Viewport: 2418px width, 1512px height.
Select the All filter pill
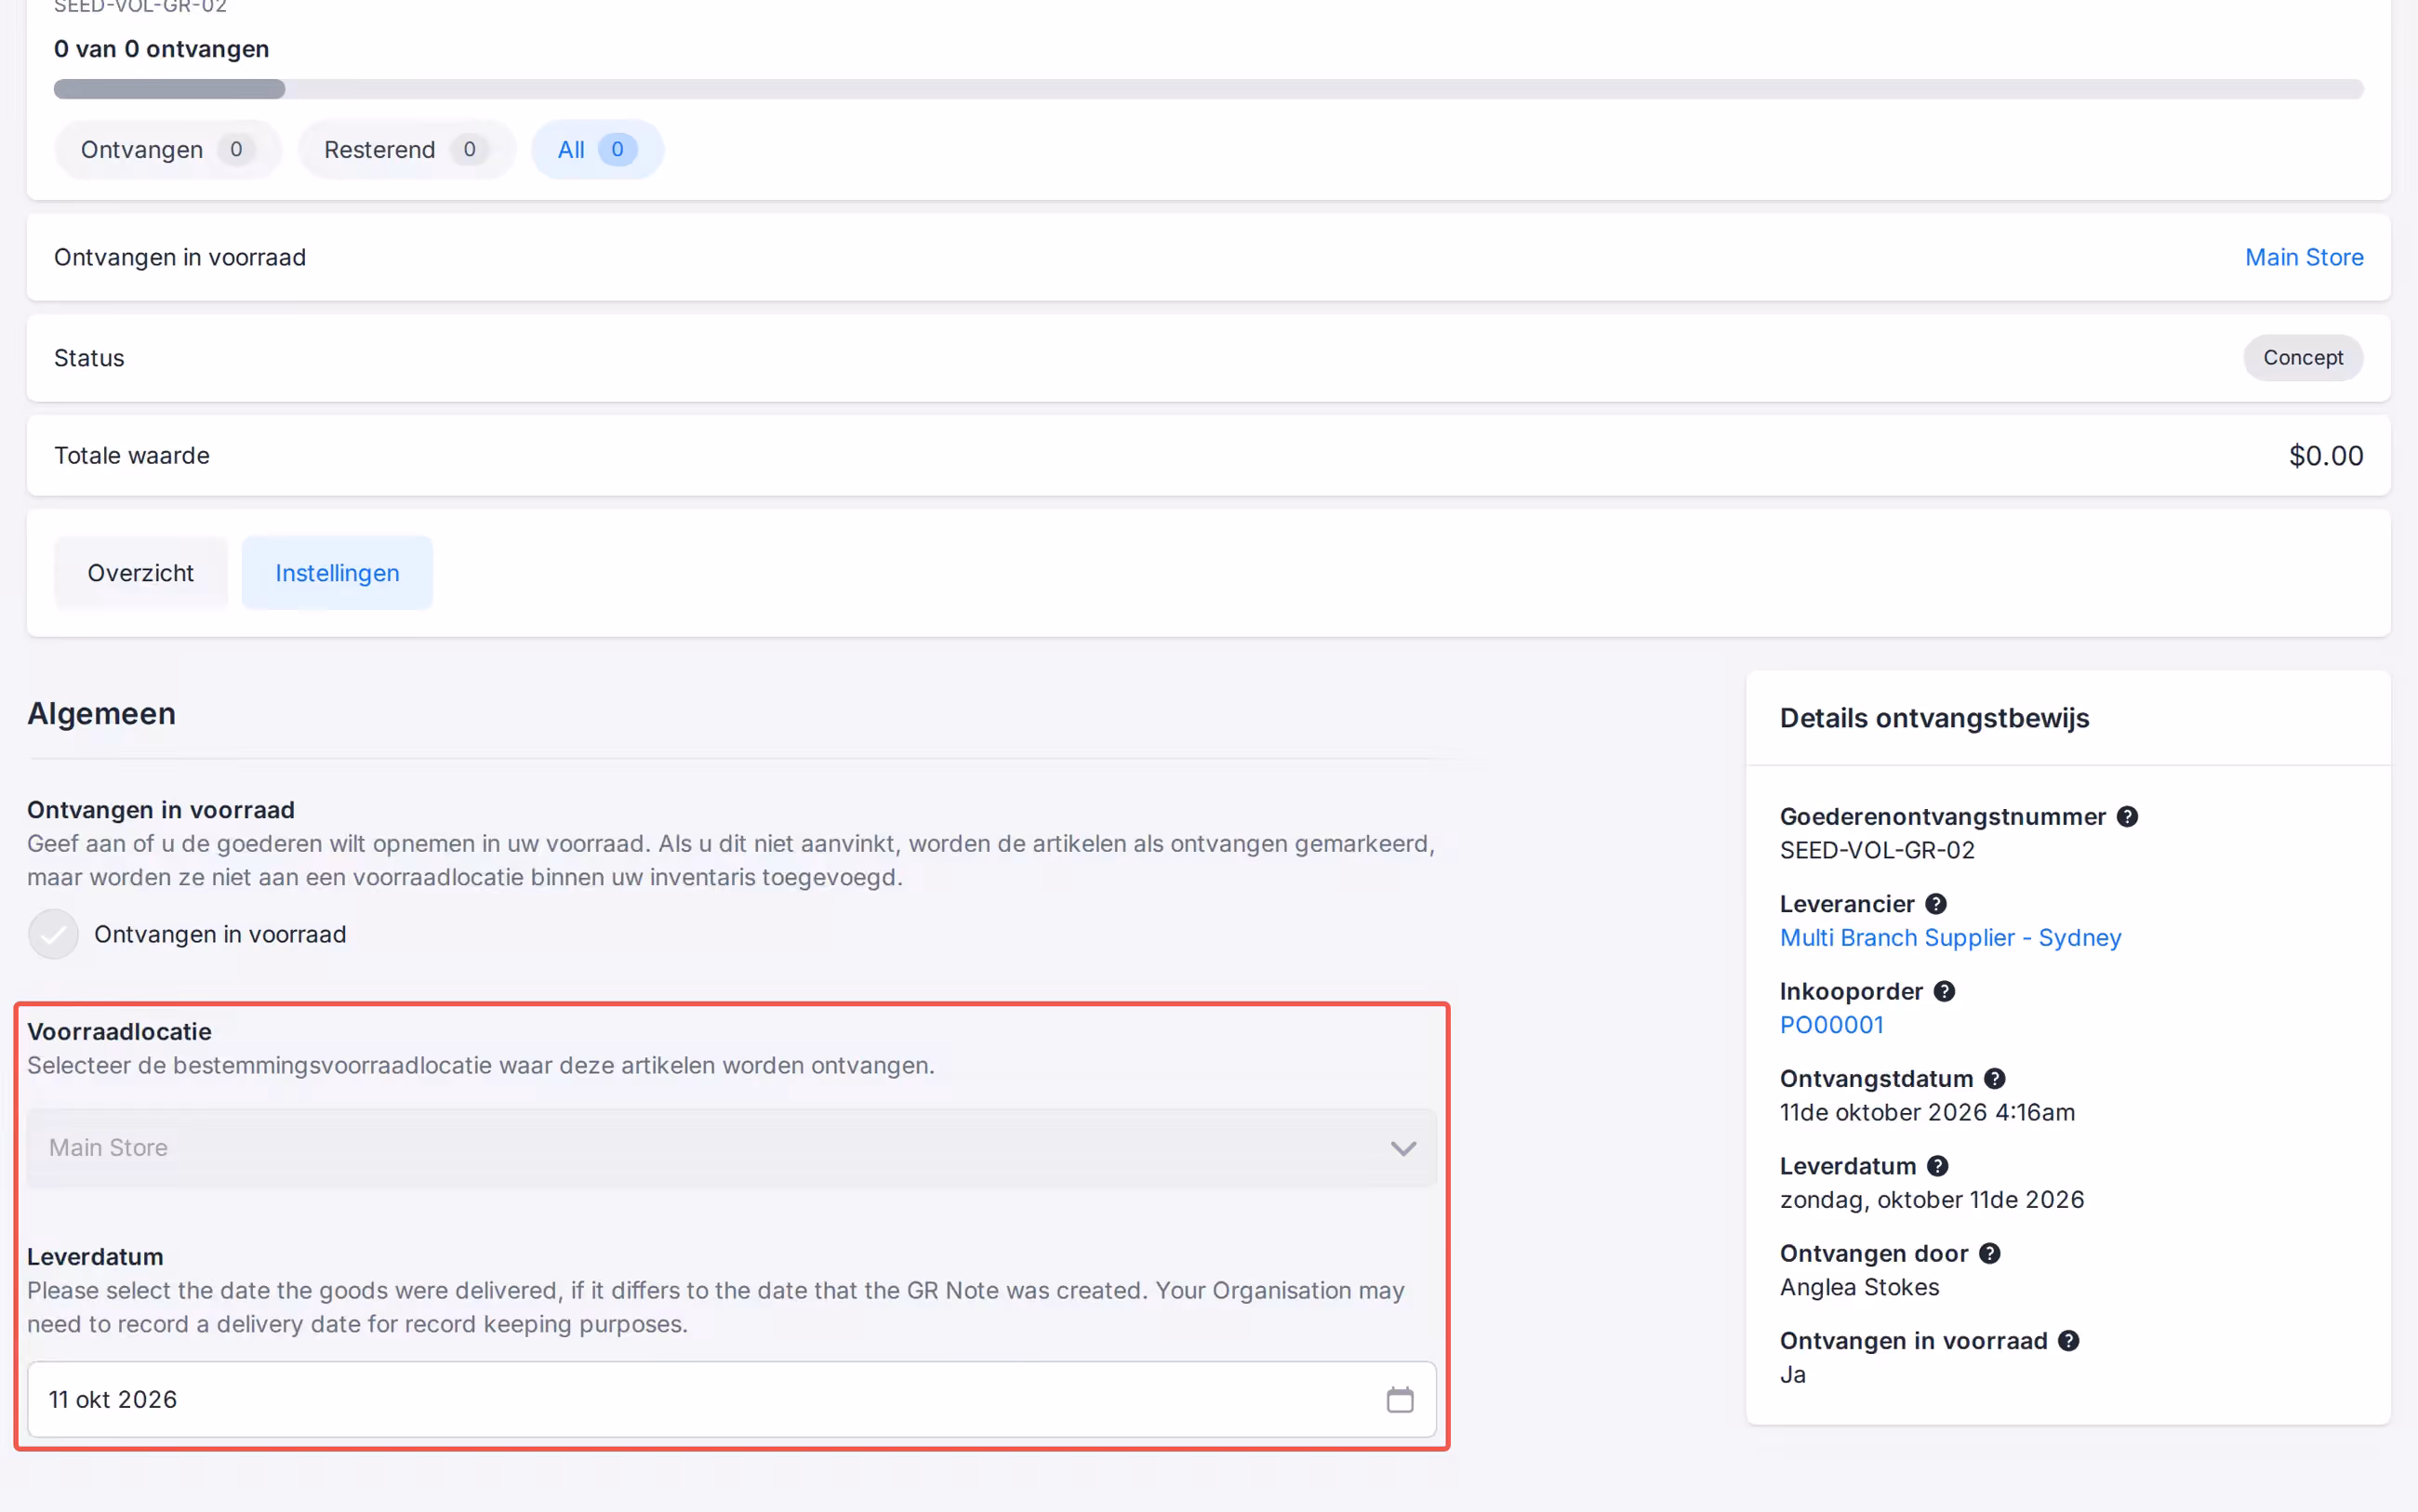click(597, 149)
